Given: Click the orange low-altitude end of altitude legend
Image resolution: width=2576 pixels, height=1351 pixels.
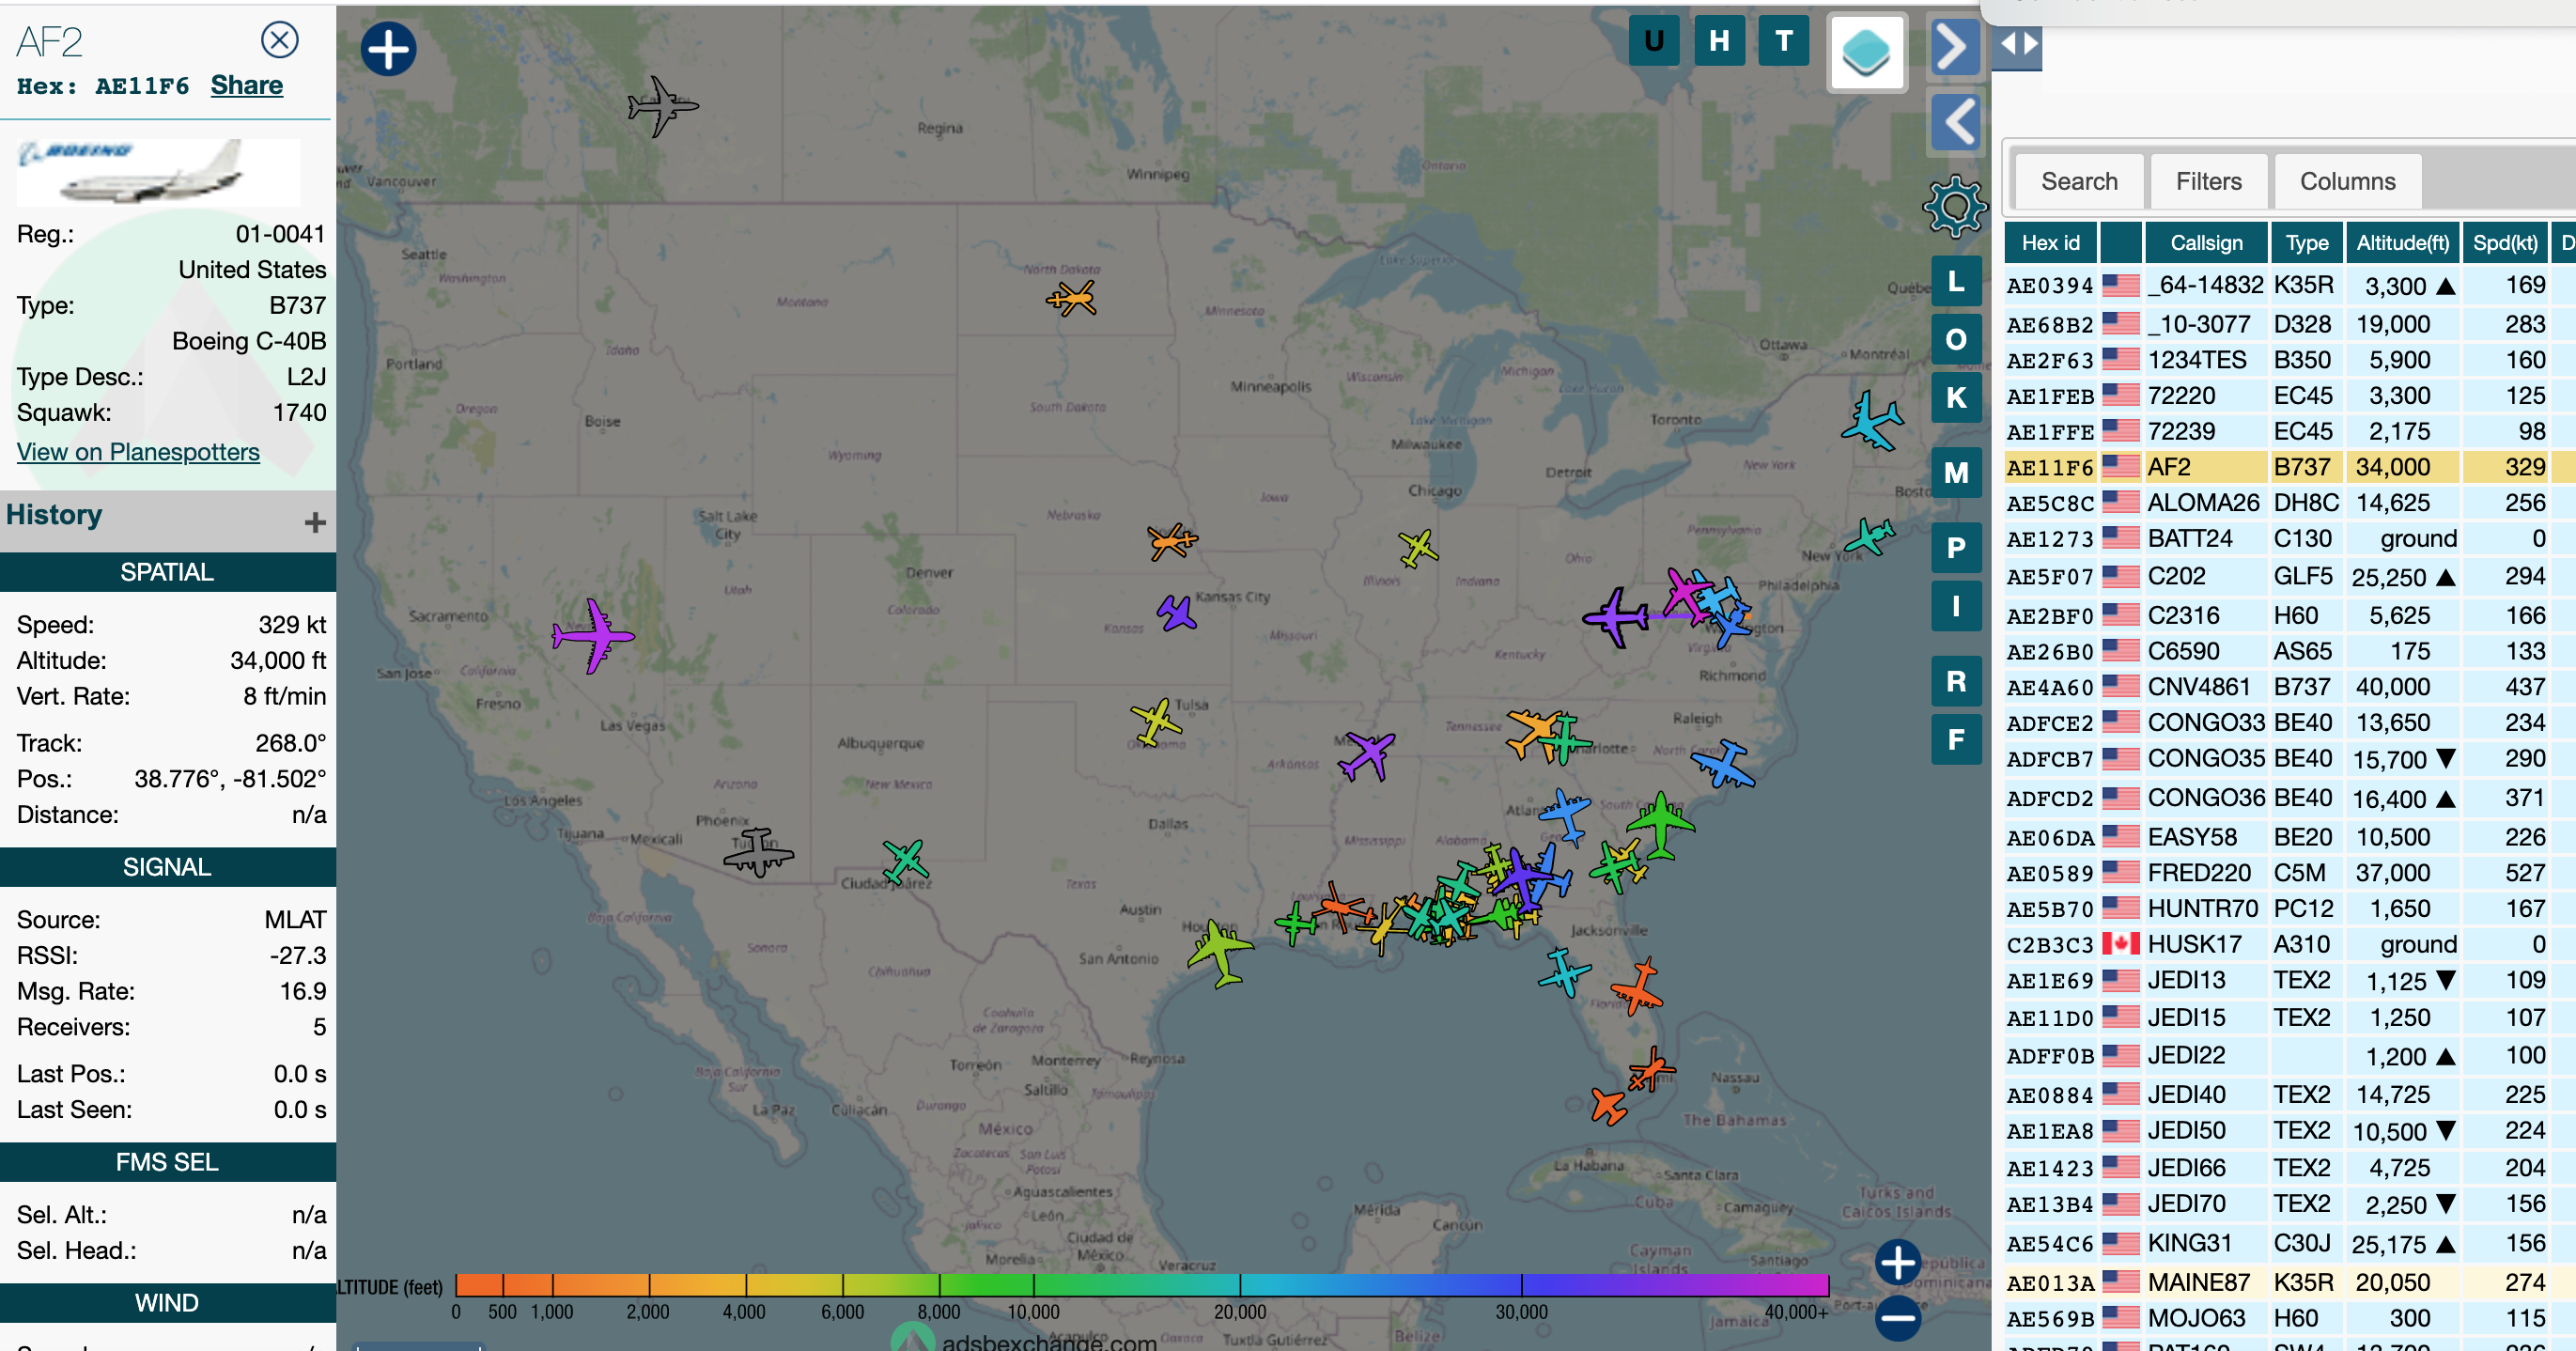Looking at the screenshot, I should 480,1285.
